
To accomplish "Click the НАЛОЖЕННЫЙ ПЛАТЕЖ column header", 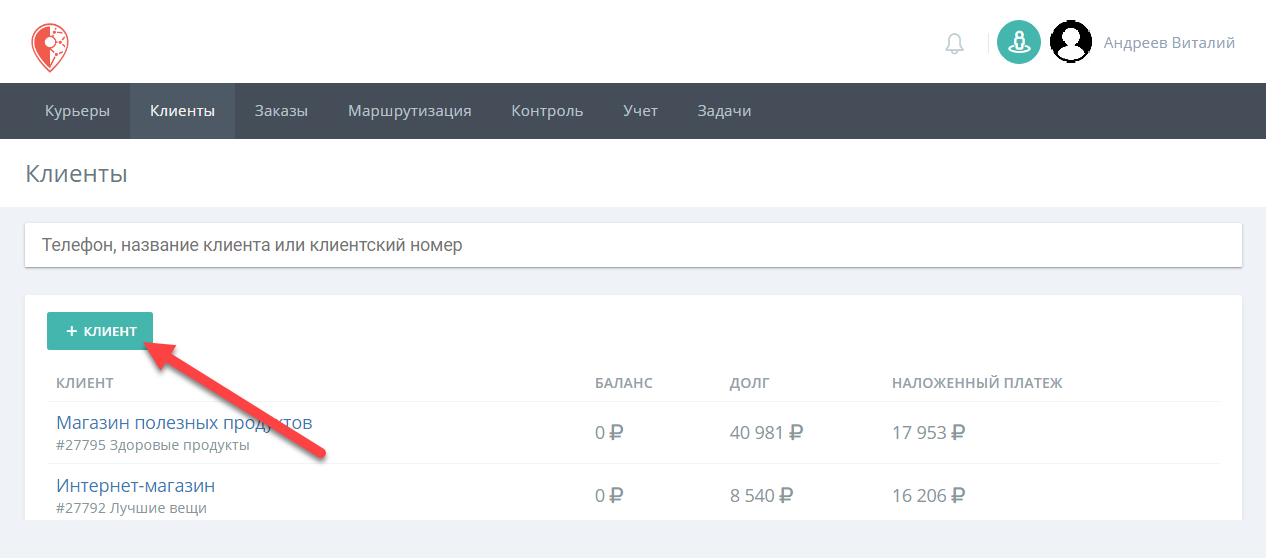I will tap(977, 383).
